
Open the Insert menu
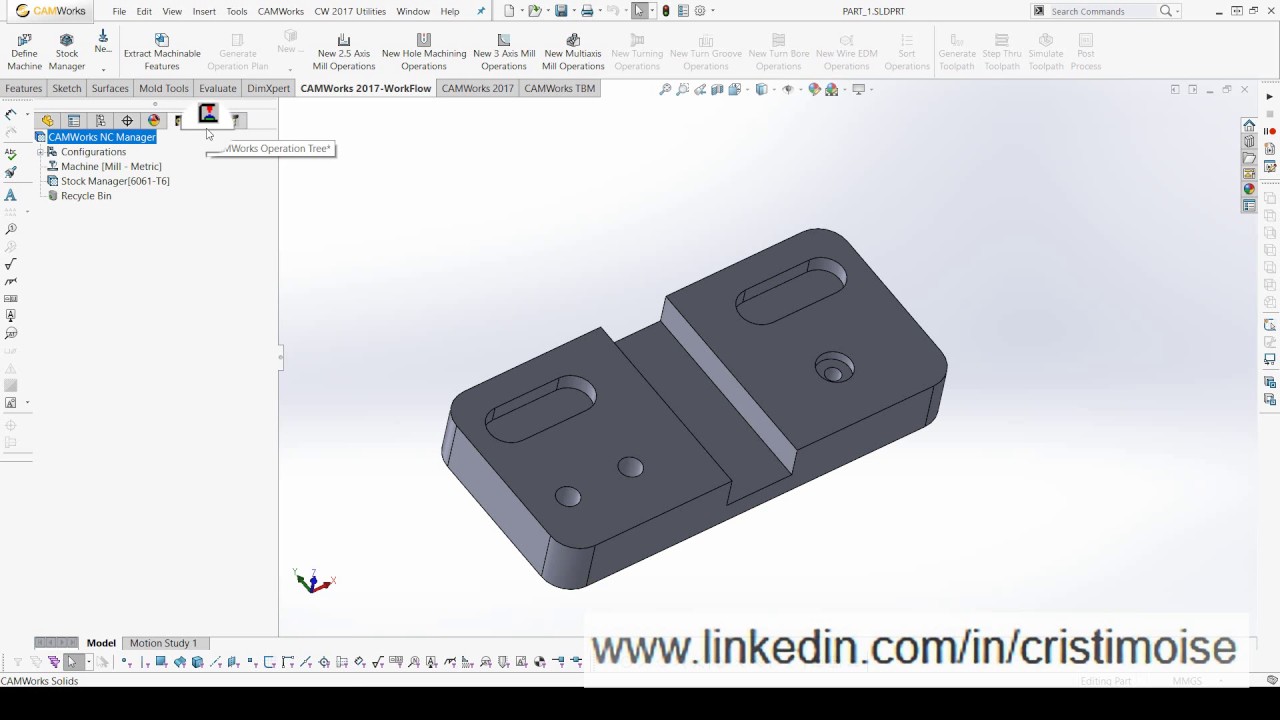tap(204, 11)
